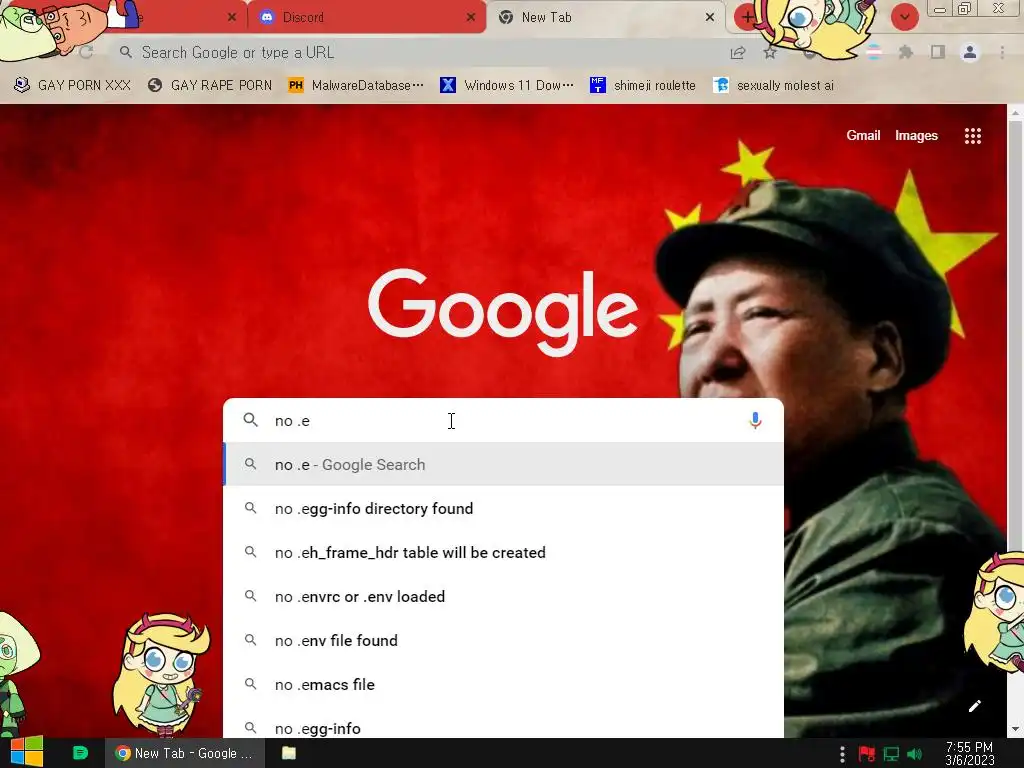Open File Explorer from the taskbar
This screenshot has height=768, width=1024.
[x=289, y=753]
